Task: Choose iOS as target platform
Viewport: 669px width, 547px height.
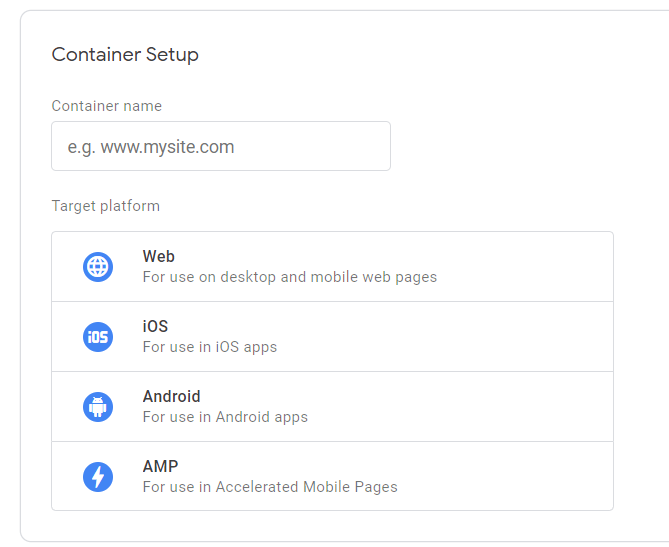Action: [332, 337]
